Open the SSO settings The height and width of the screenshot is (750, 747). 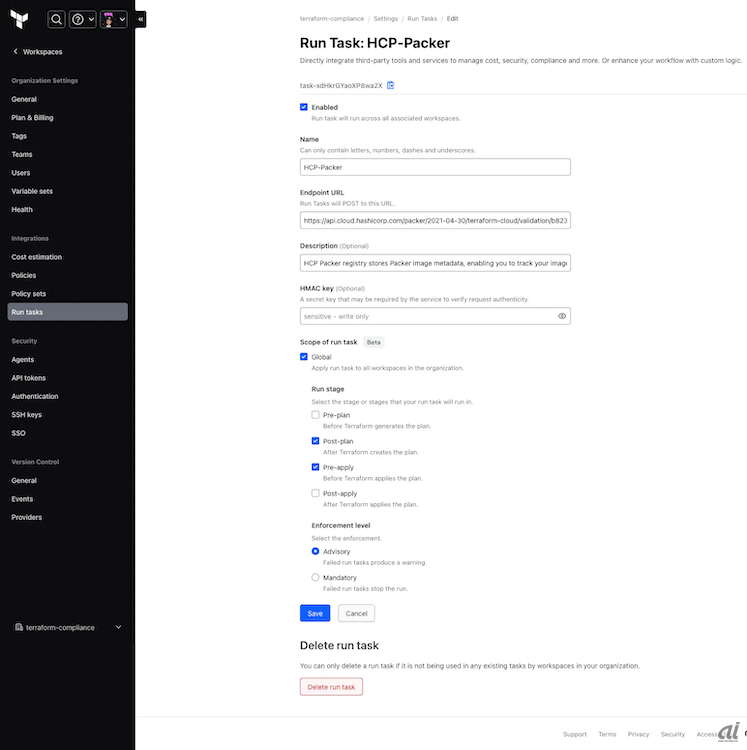pos(19,433)
